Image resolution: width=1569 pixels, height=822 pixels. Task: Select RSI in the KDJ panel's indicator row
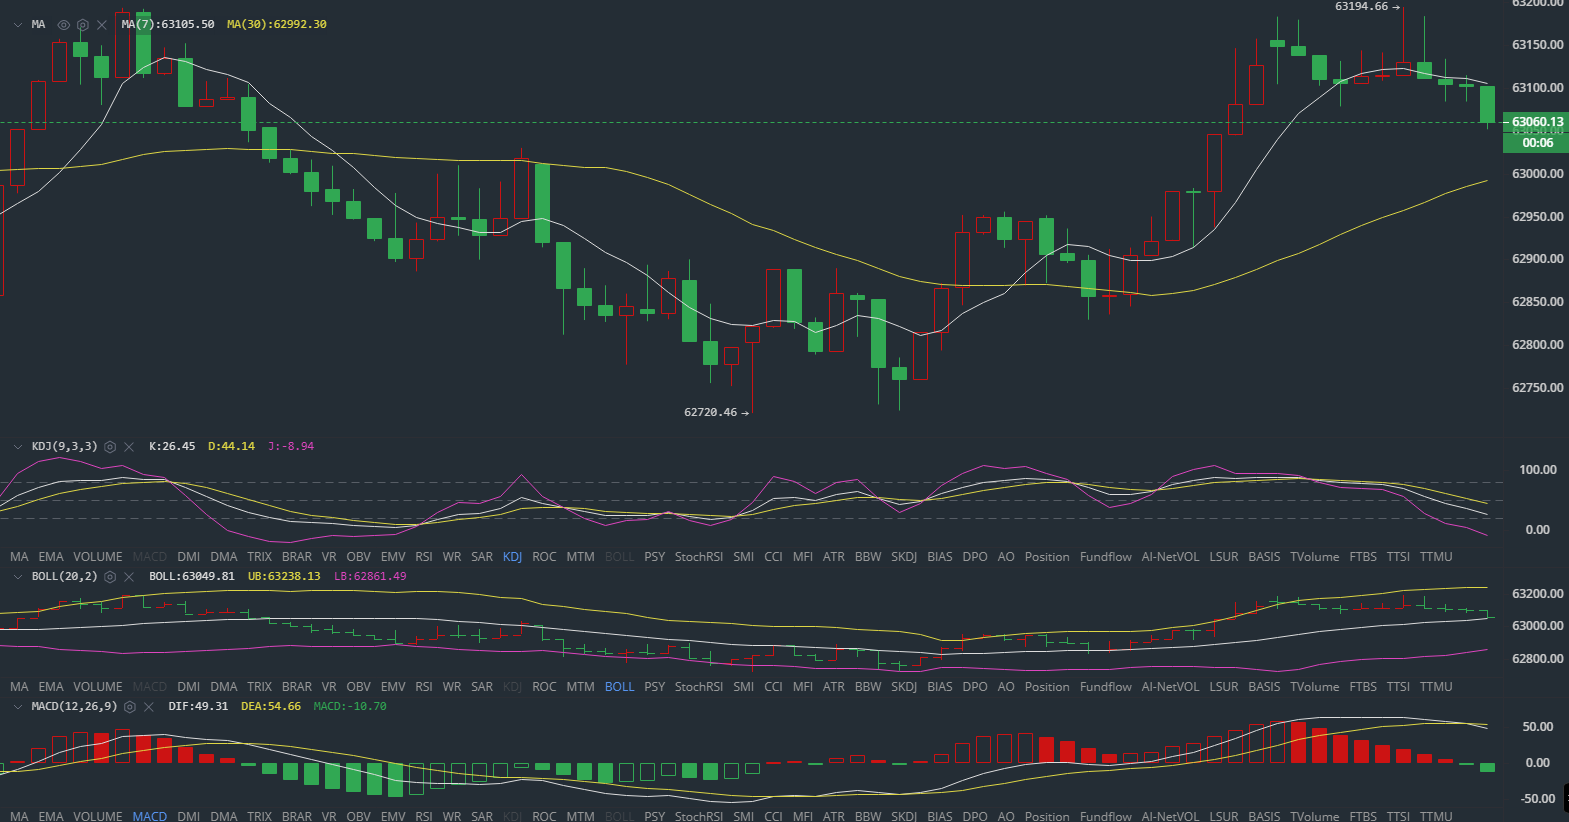click(424, 557)
